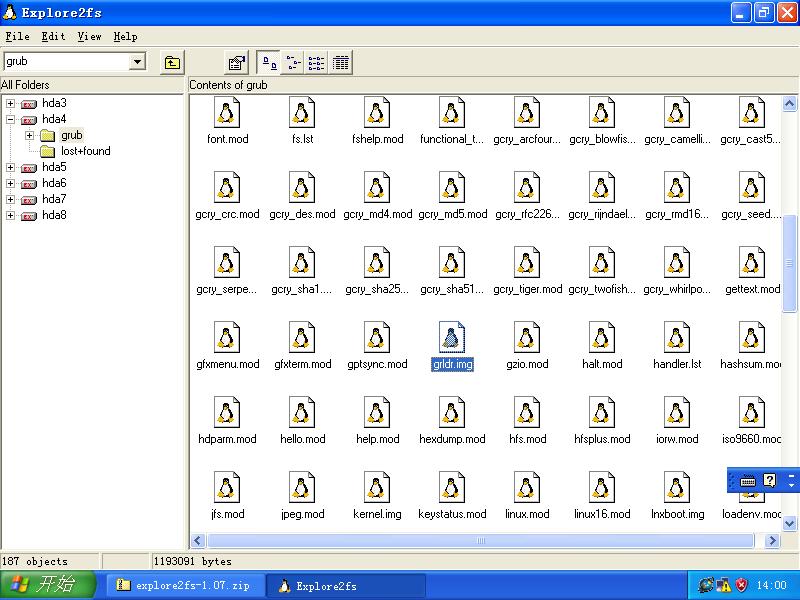Viewport: 800px width, 600px height.
Task: Select the hexdump.mod file icon
Action: tap(452, 412)
